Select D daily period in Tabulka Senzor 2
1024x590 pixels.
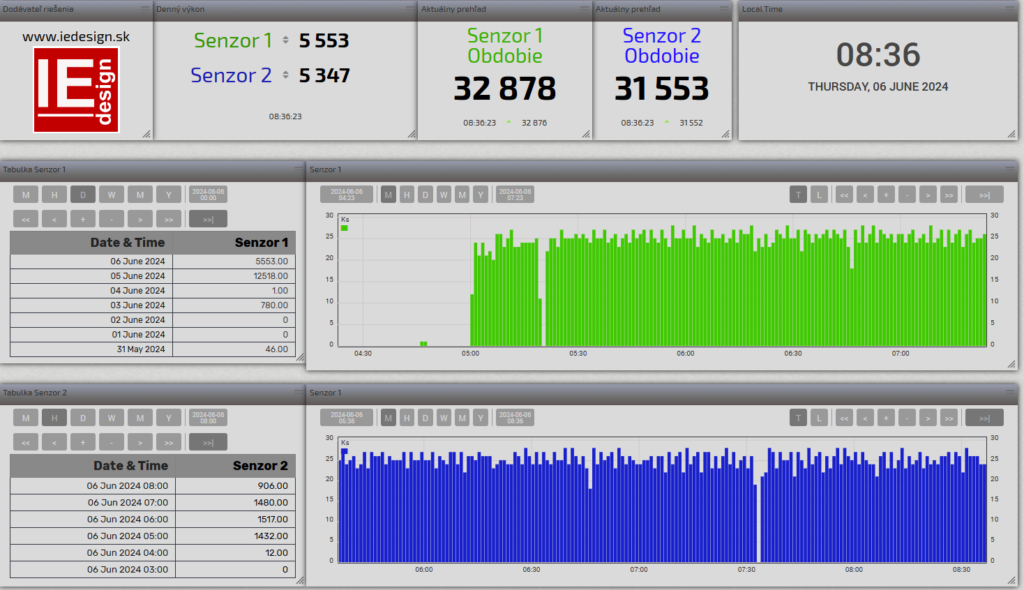click(x=83, y=418)
